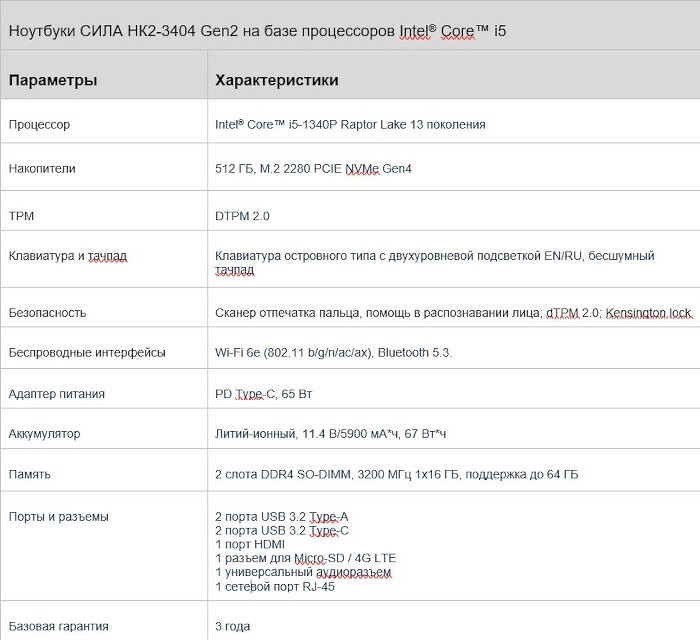This screenshot has width=700, height=640.
Task: Click the "Kensington lock" underlined words
Action: [x=649, y=313]
